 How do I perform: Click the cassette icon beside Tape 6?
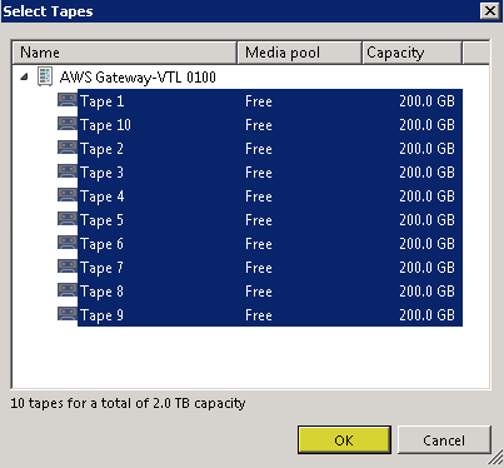pyautogui.click(x=68, y=243)
